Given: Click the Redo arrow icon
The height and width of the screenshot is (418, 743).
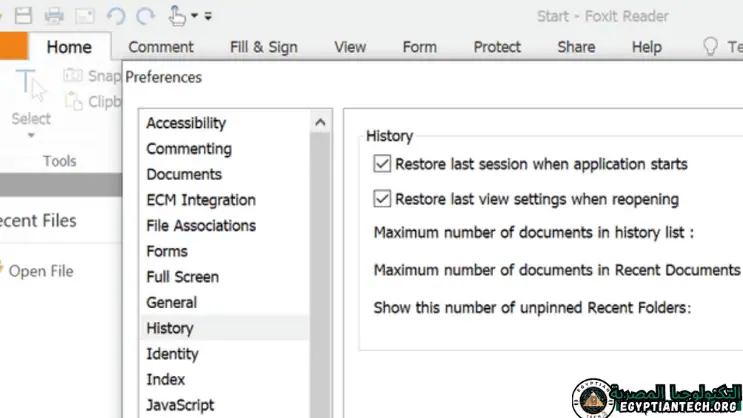Looking at the screenshot, I should pos(145,15).
